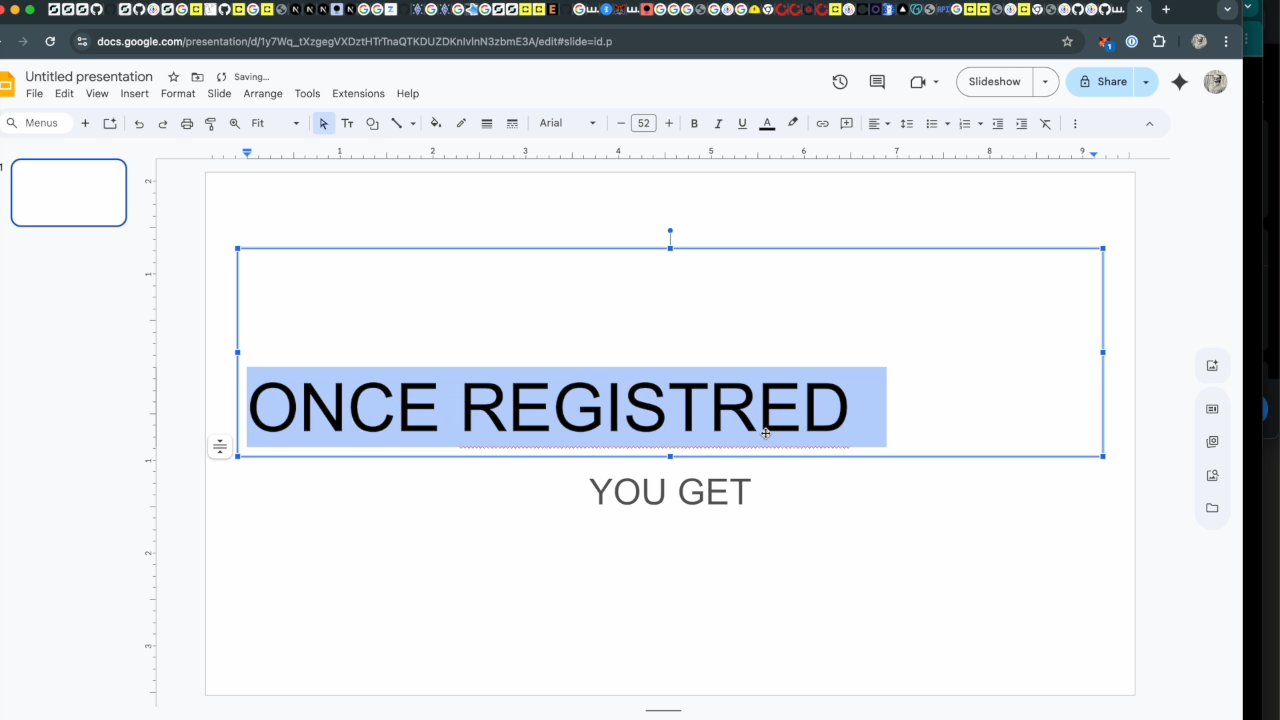The width and height of the screenshot is (1280, 720).
Task: Click the new slide plus button
Action: (85, 123)
